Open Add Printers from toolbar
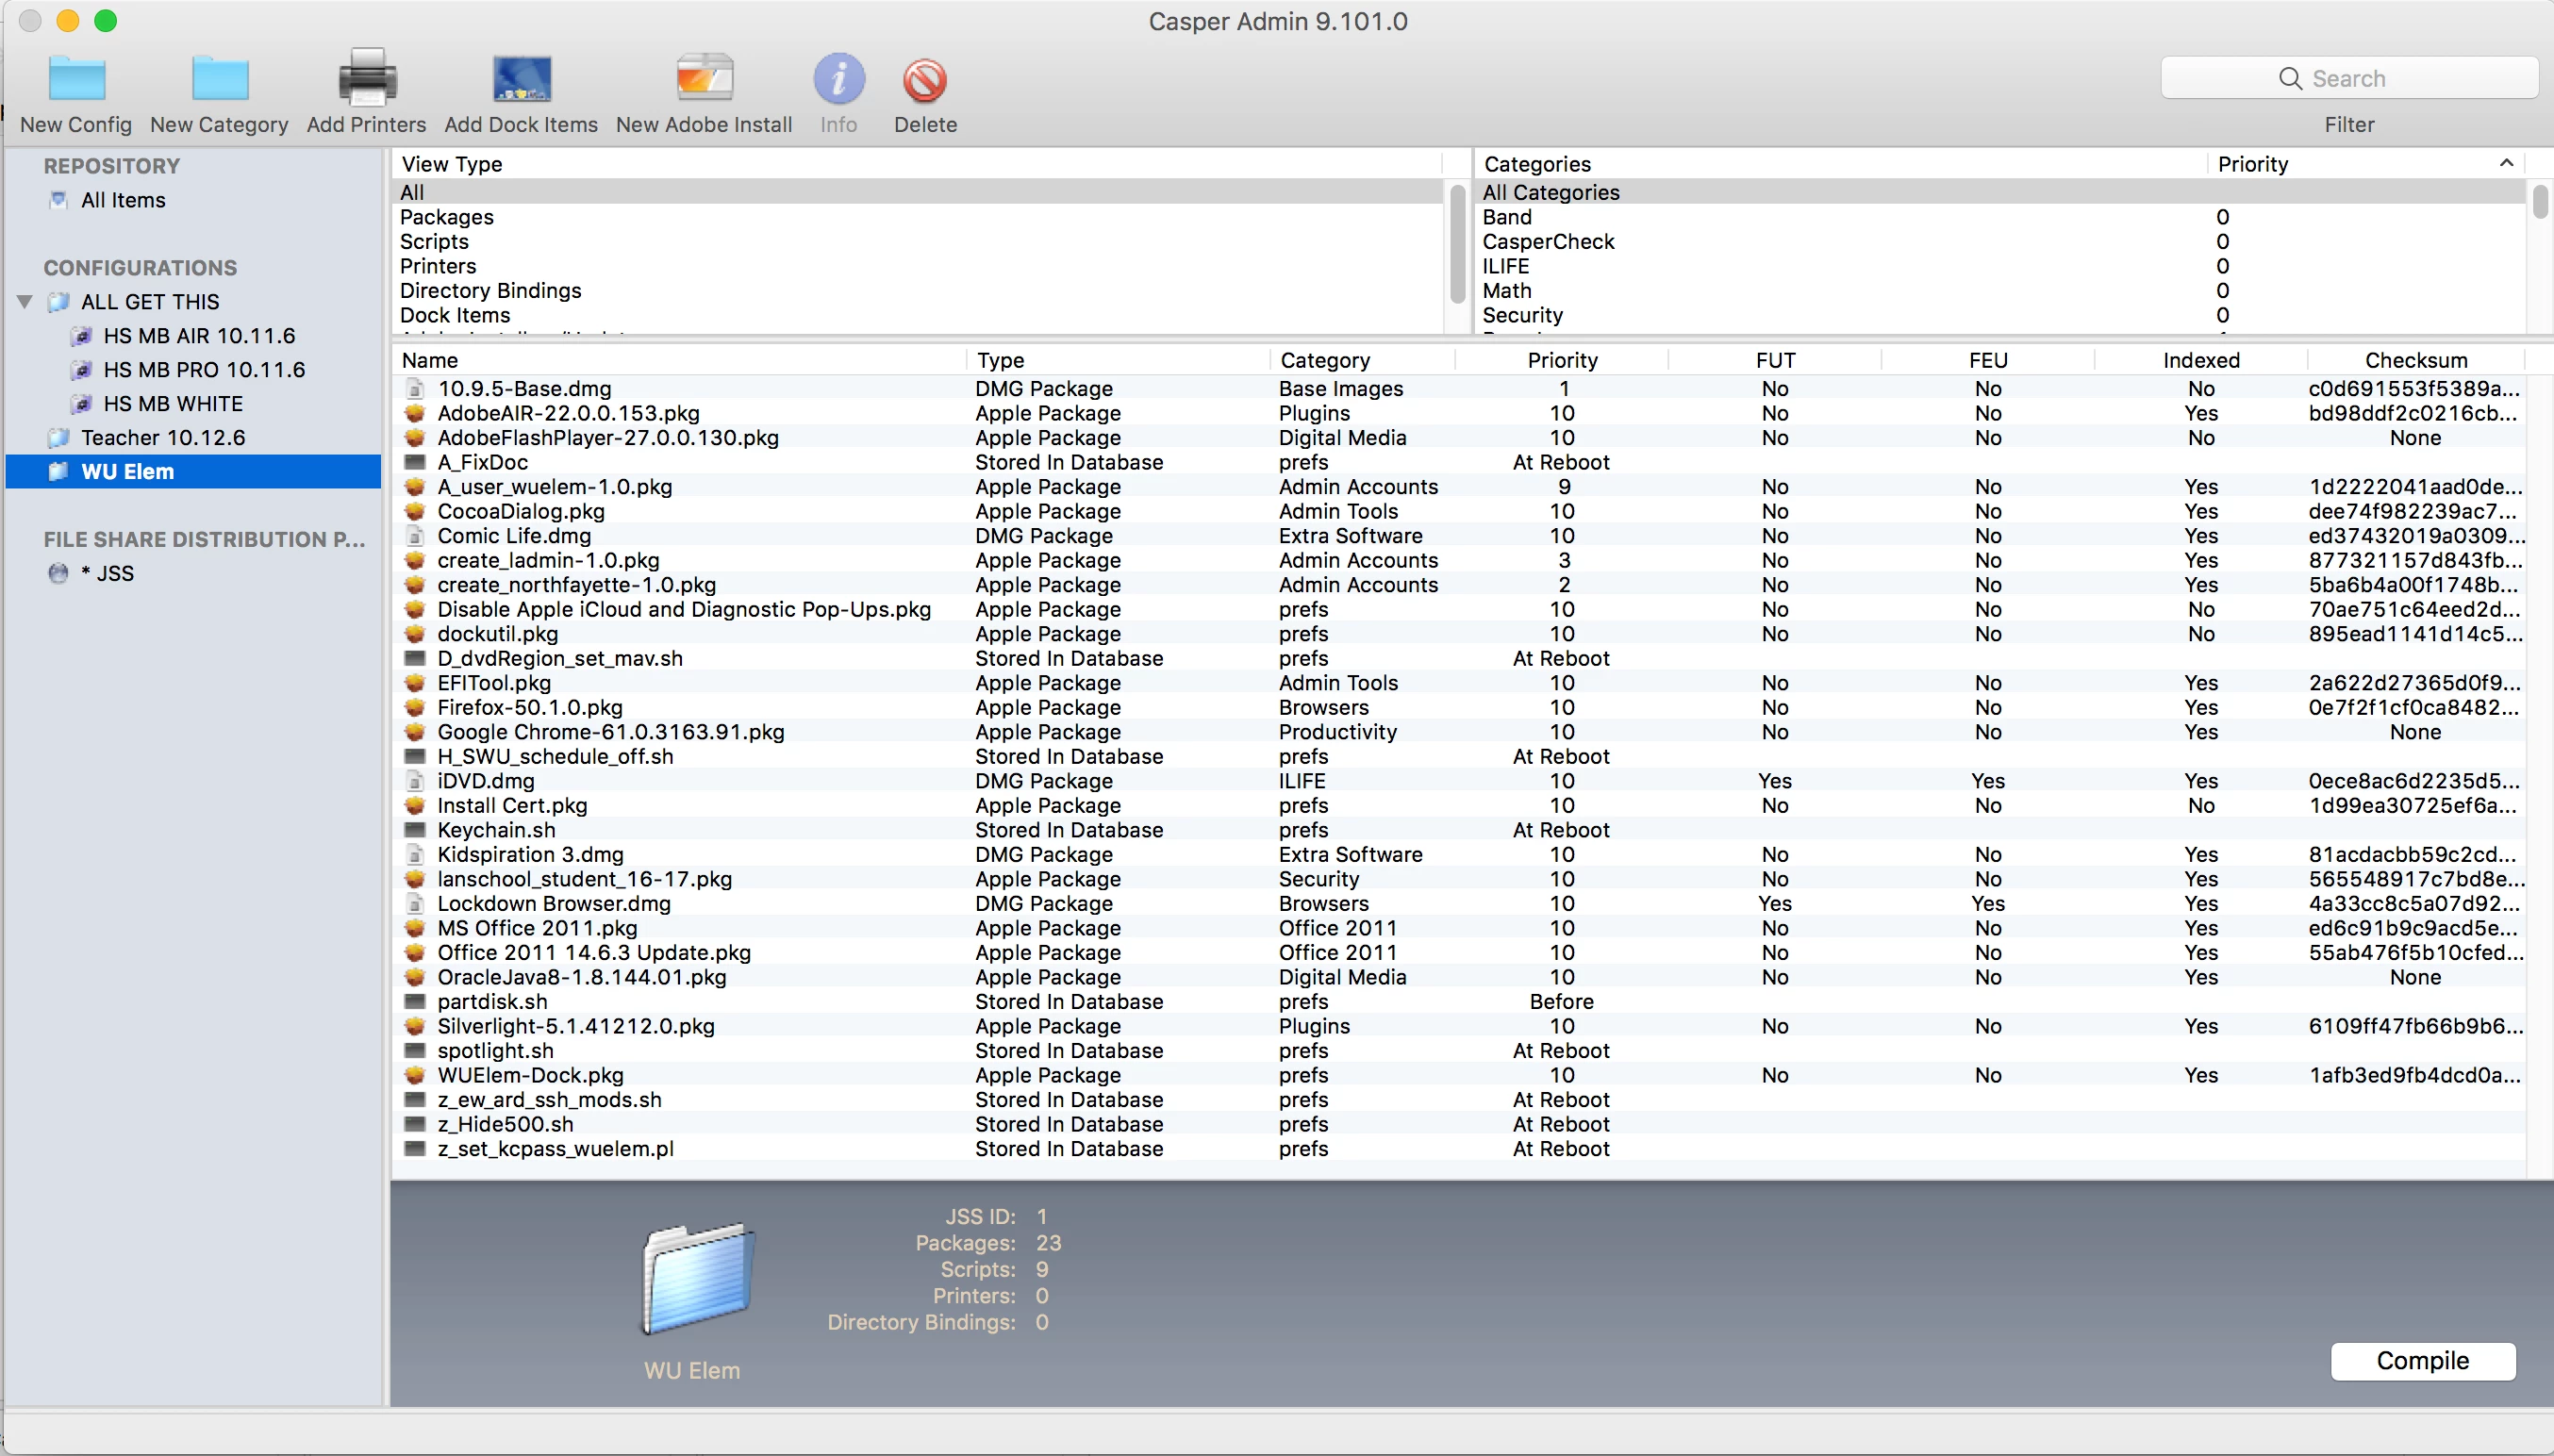2554x1456 pixels. coord(366,80)
